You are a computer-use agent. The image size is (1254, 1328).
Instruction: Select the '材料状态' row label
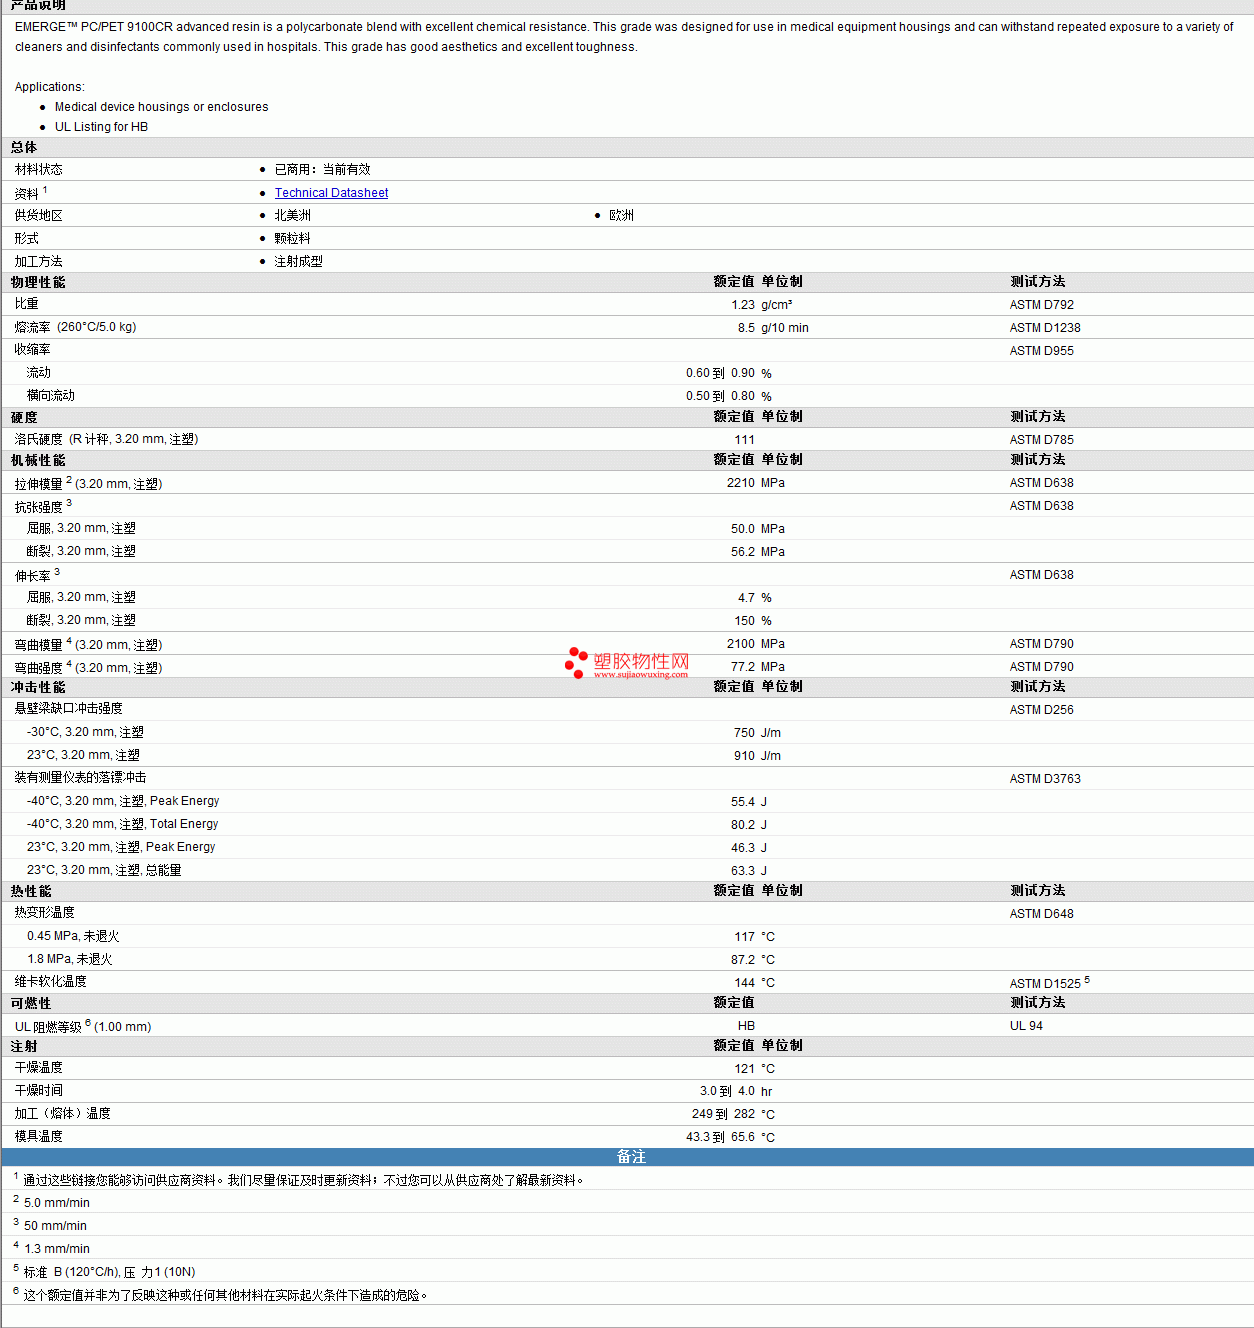tap(38, 170)
